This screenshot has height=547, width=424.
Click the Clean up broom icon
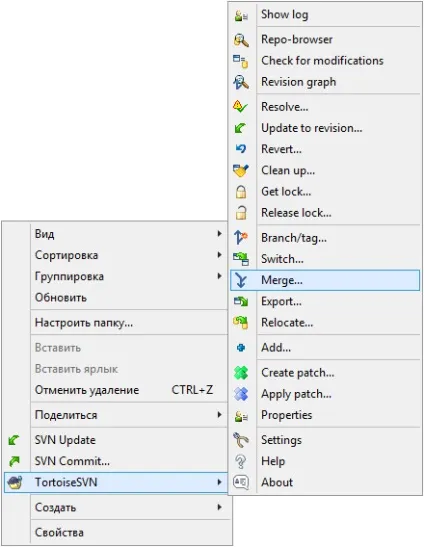[241, 171]
